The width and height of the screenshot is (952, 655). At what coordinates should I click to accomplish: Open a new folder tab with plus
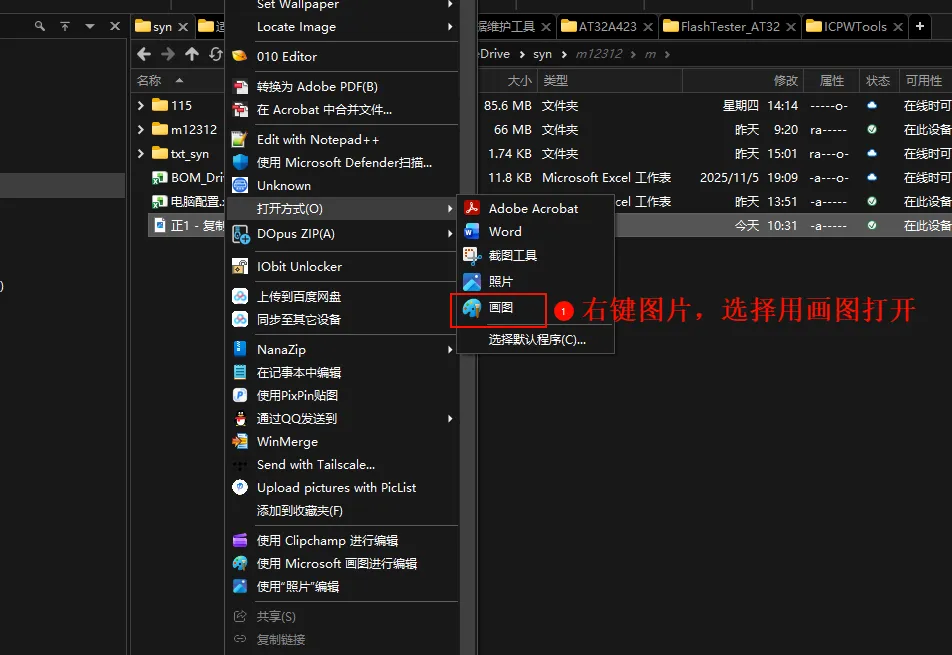tap(920, 26)
